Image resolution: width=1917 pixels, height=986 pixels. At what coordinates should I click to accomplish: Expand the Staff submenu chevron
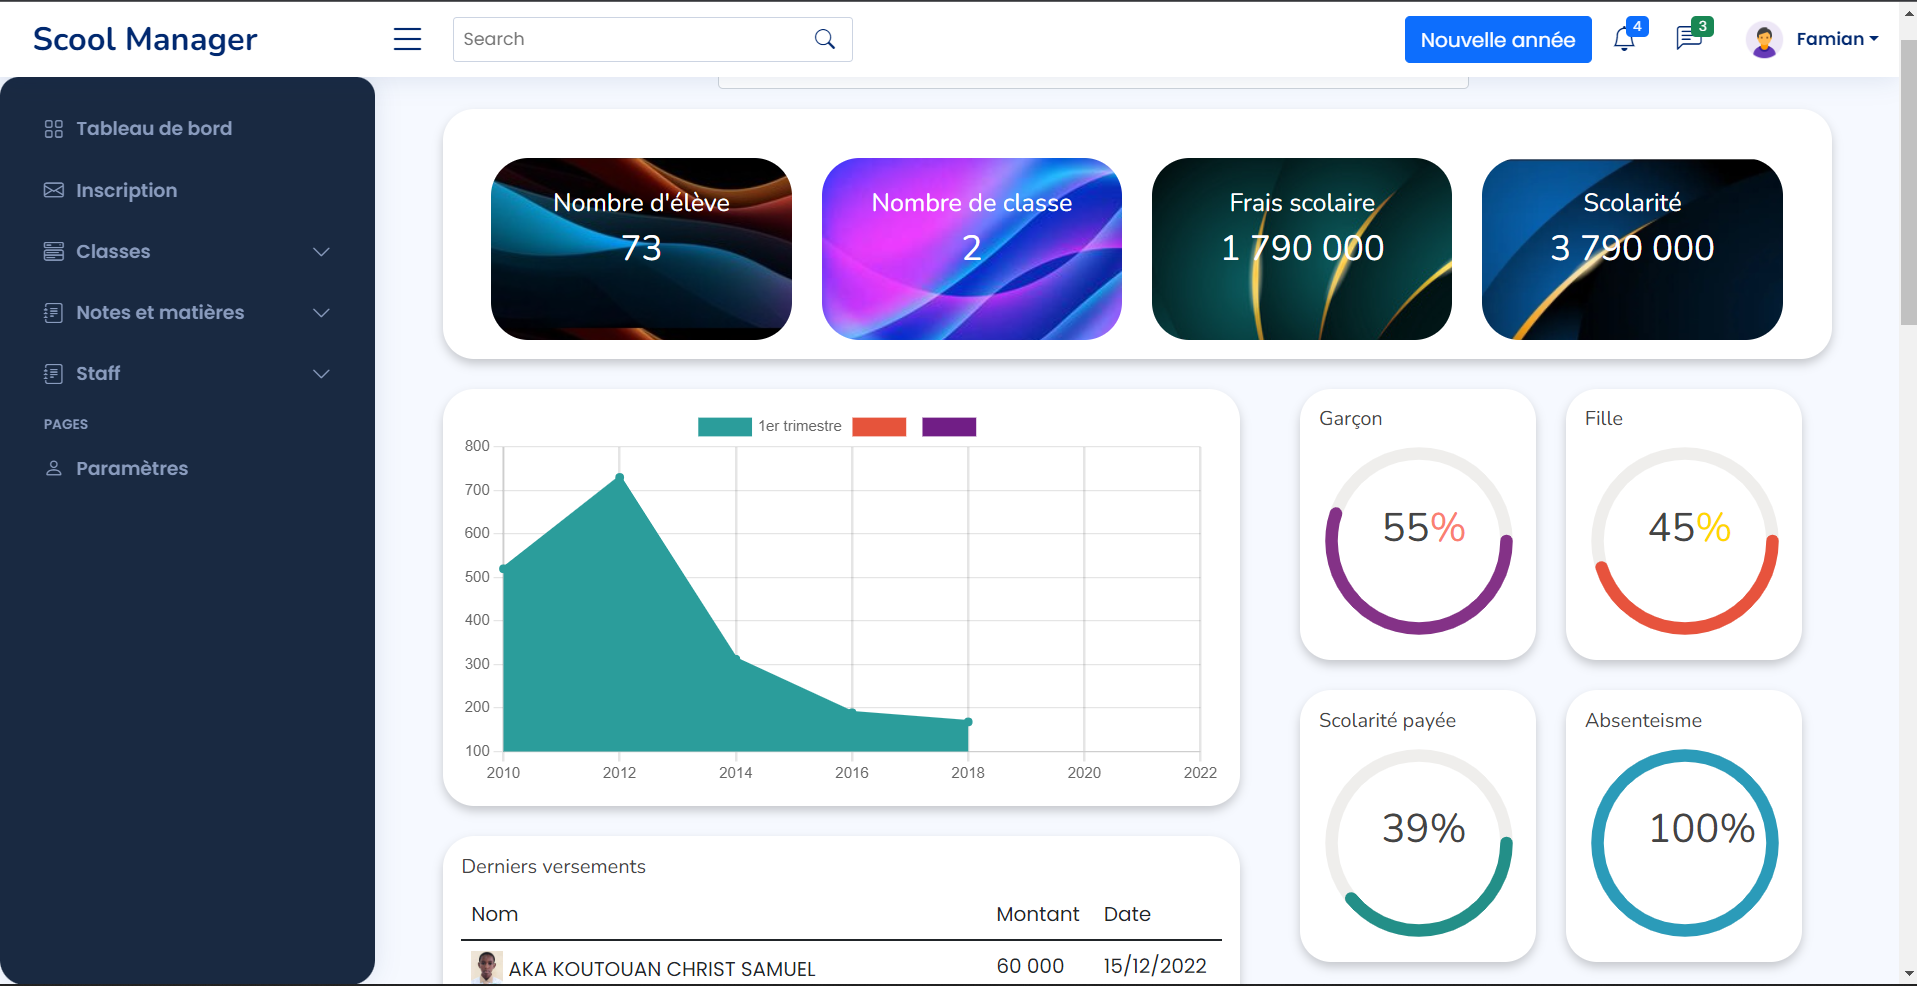[x=321, y=374]
